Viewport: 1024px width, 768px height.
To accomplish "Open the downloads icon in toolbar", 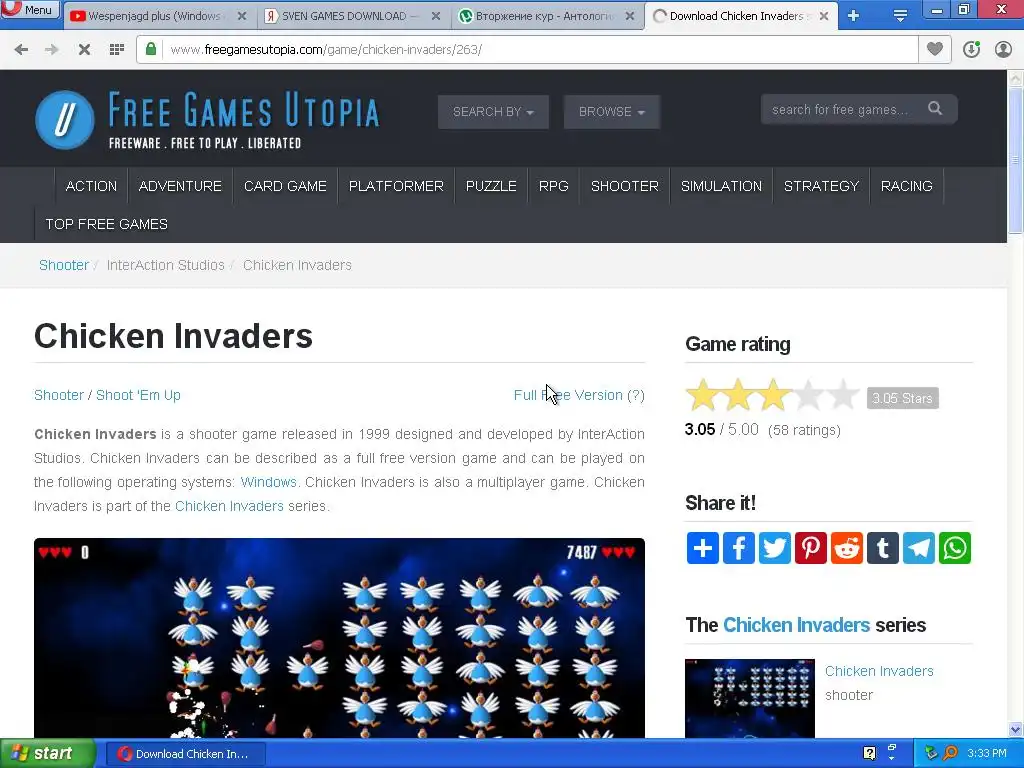I will [x=971, y=50].
